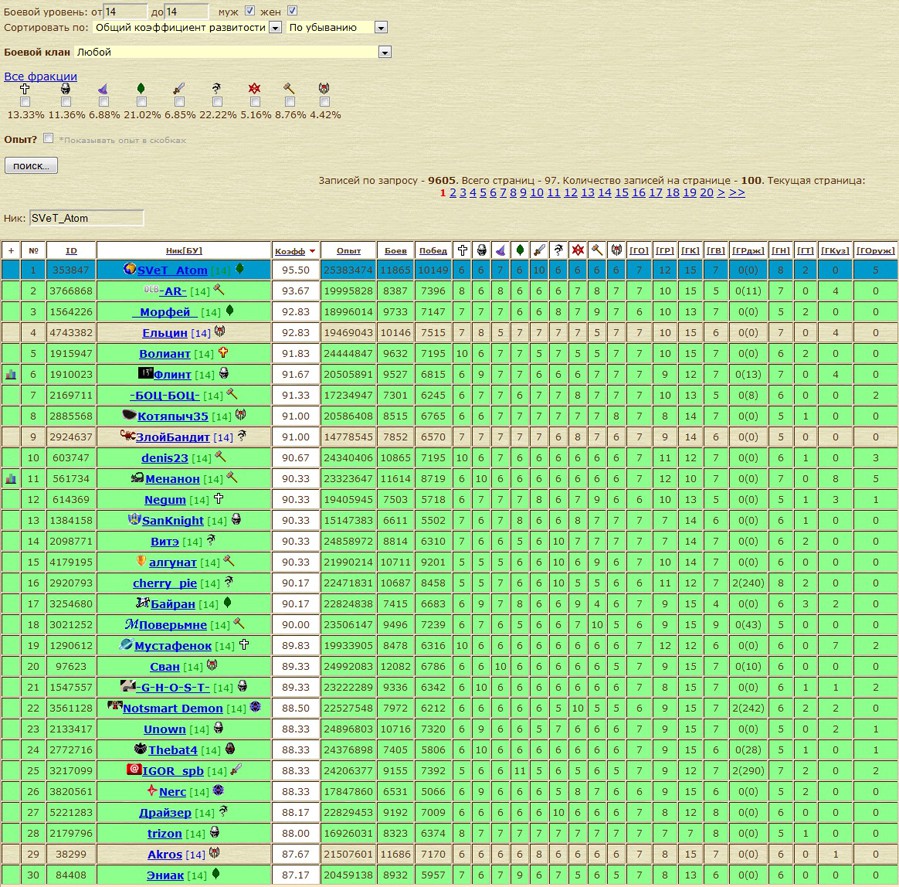
Task: Click the hammer faction icon after denis23 [14]
Action: [221, 457]
